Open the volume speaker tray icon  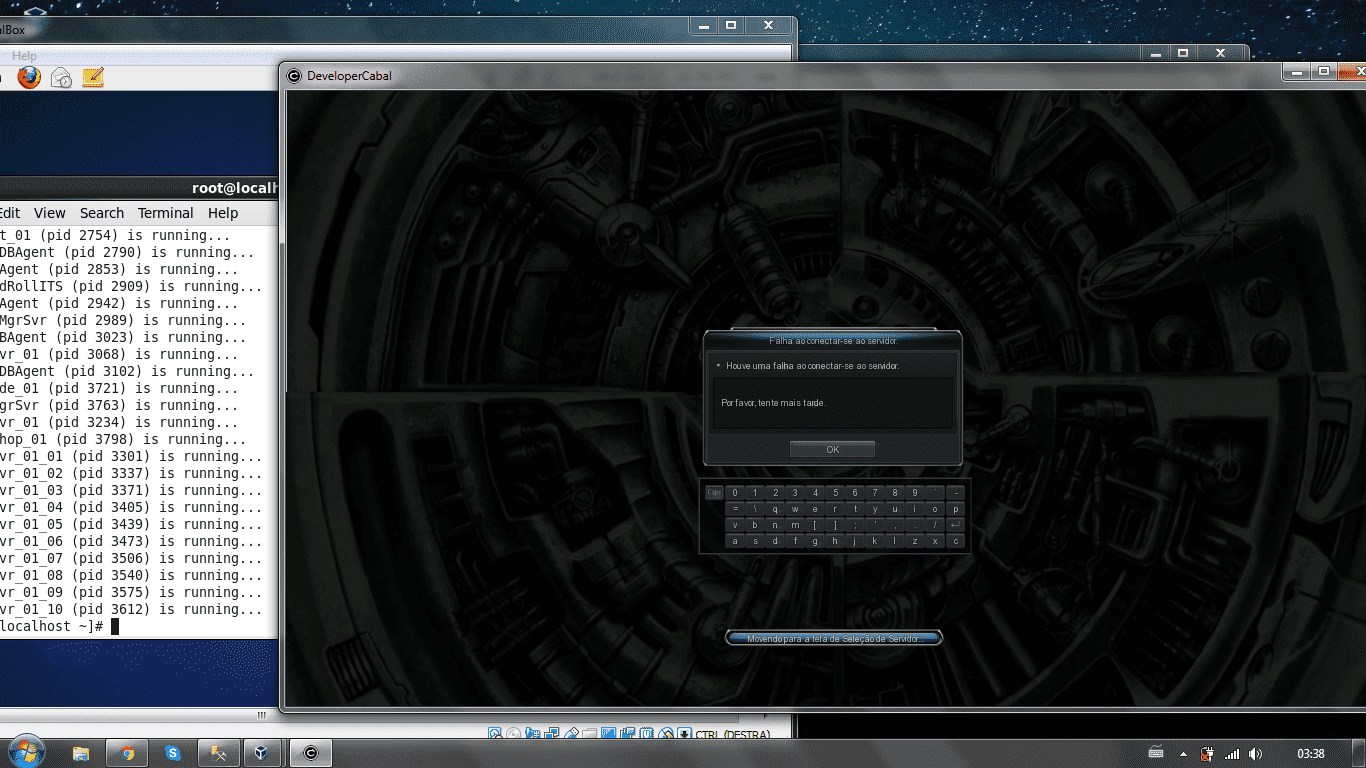click(1256, 754)
